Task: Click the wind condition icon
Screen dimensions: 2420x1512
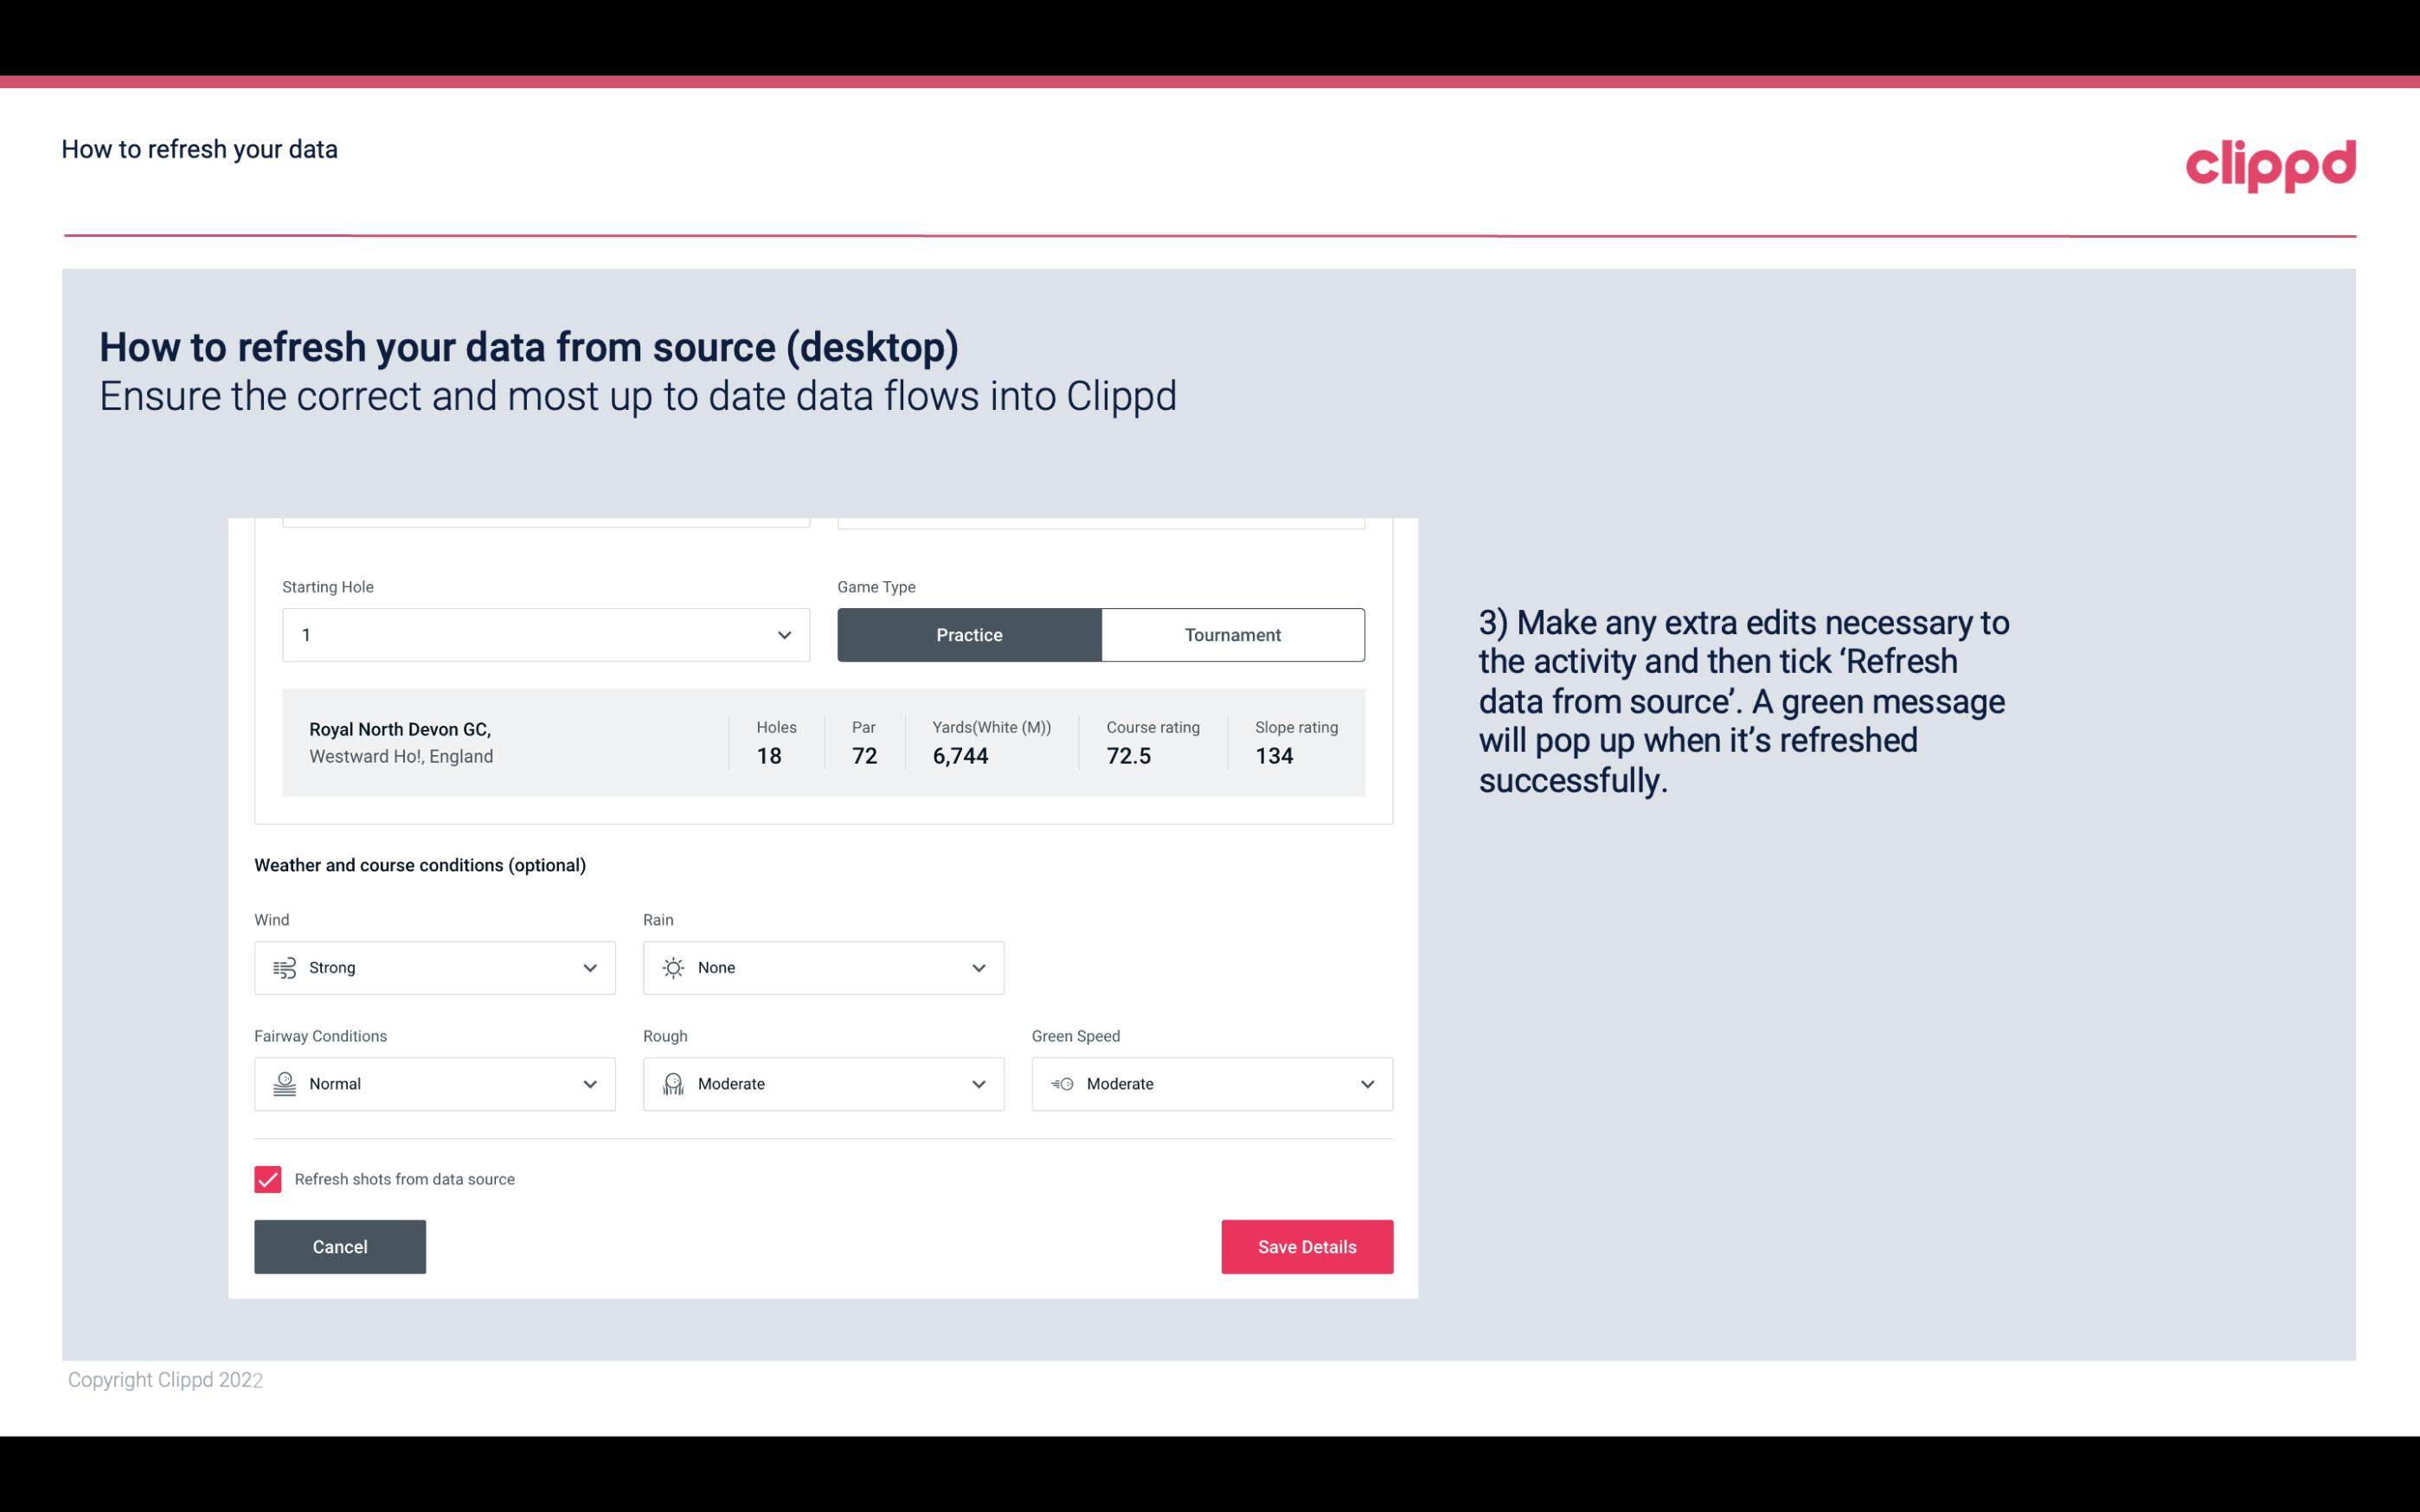Action: pos(284,967)
